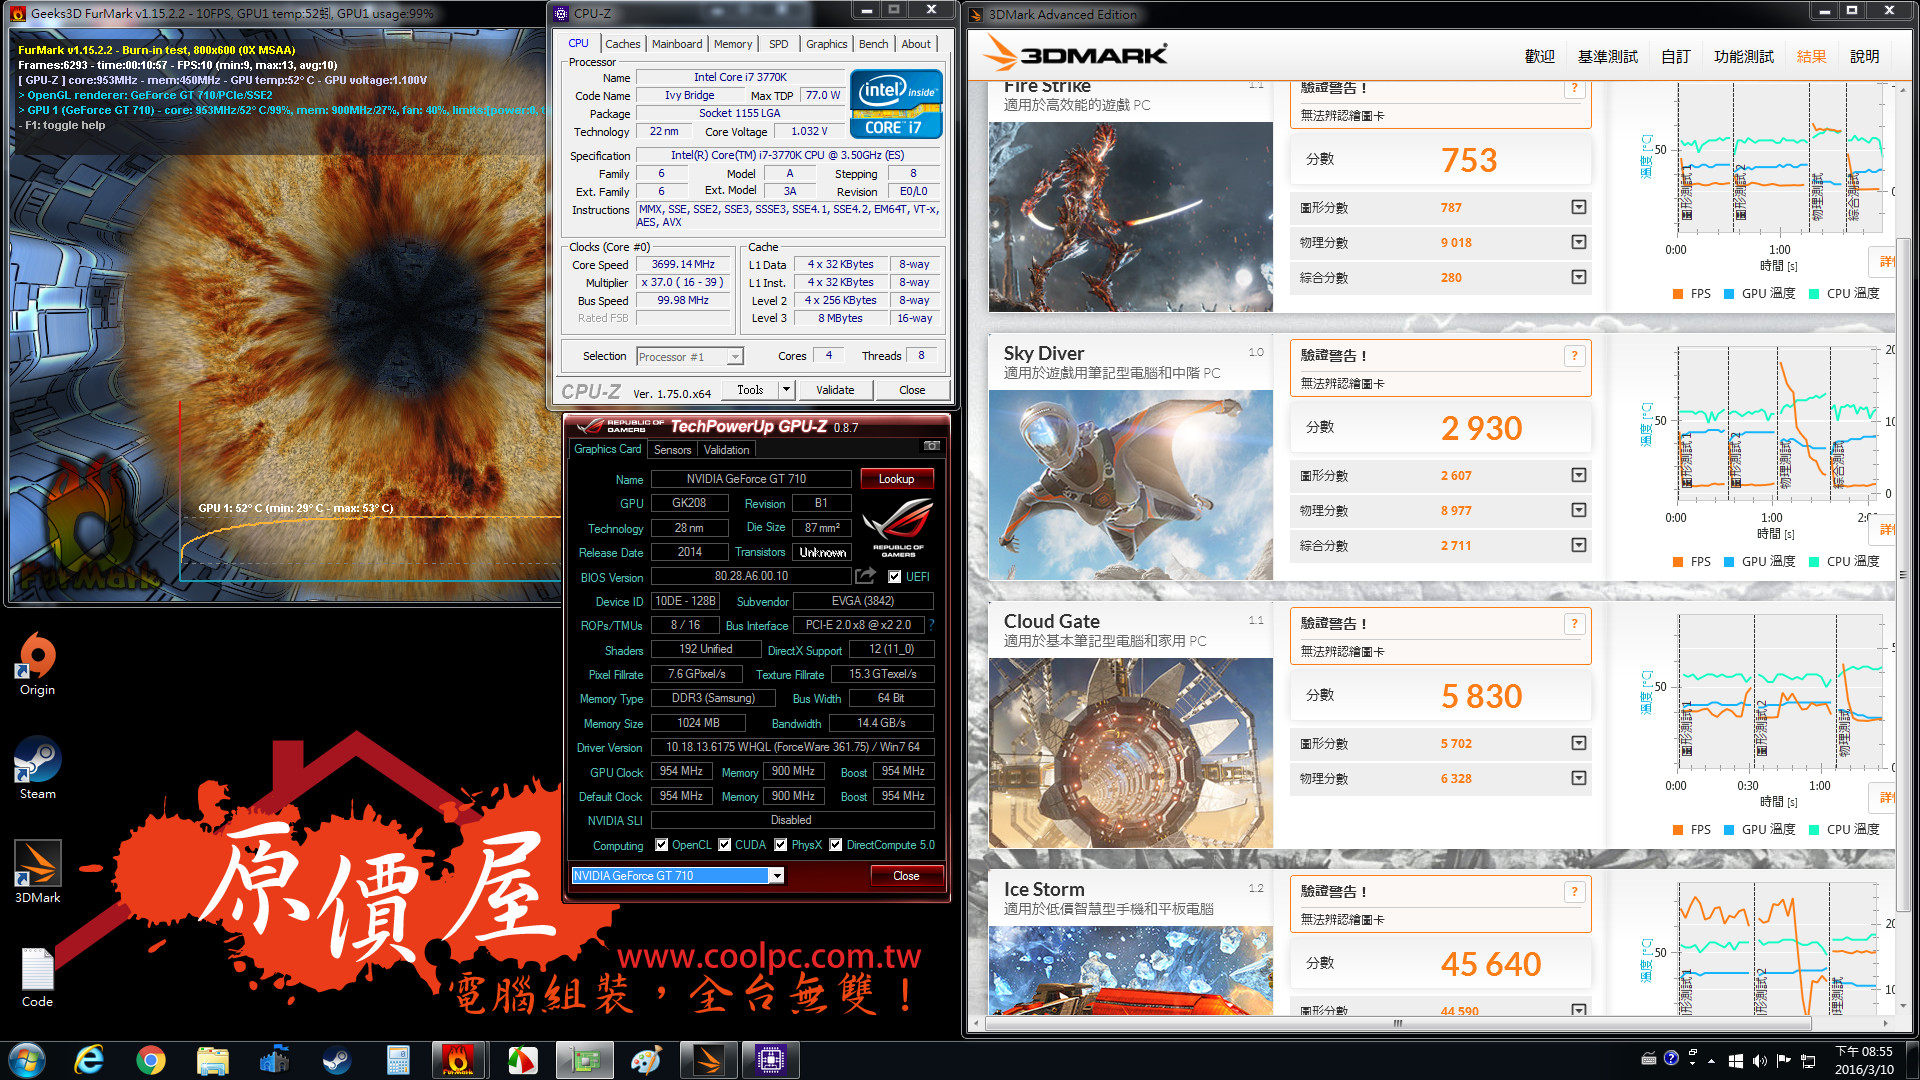The height and width of the screenshot is (1080, 1920).
Task: Open the Paint palette icon on taskbar
Action: tap(646, 1060)
